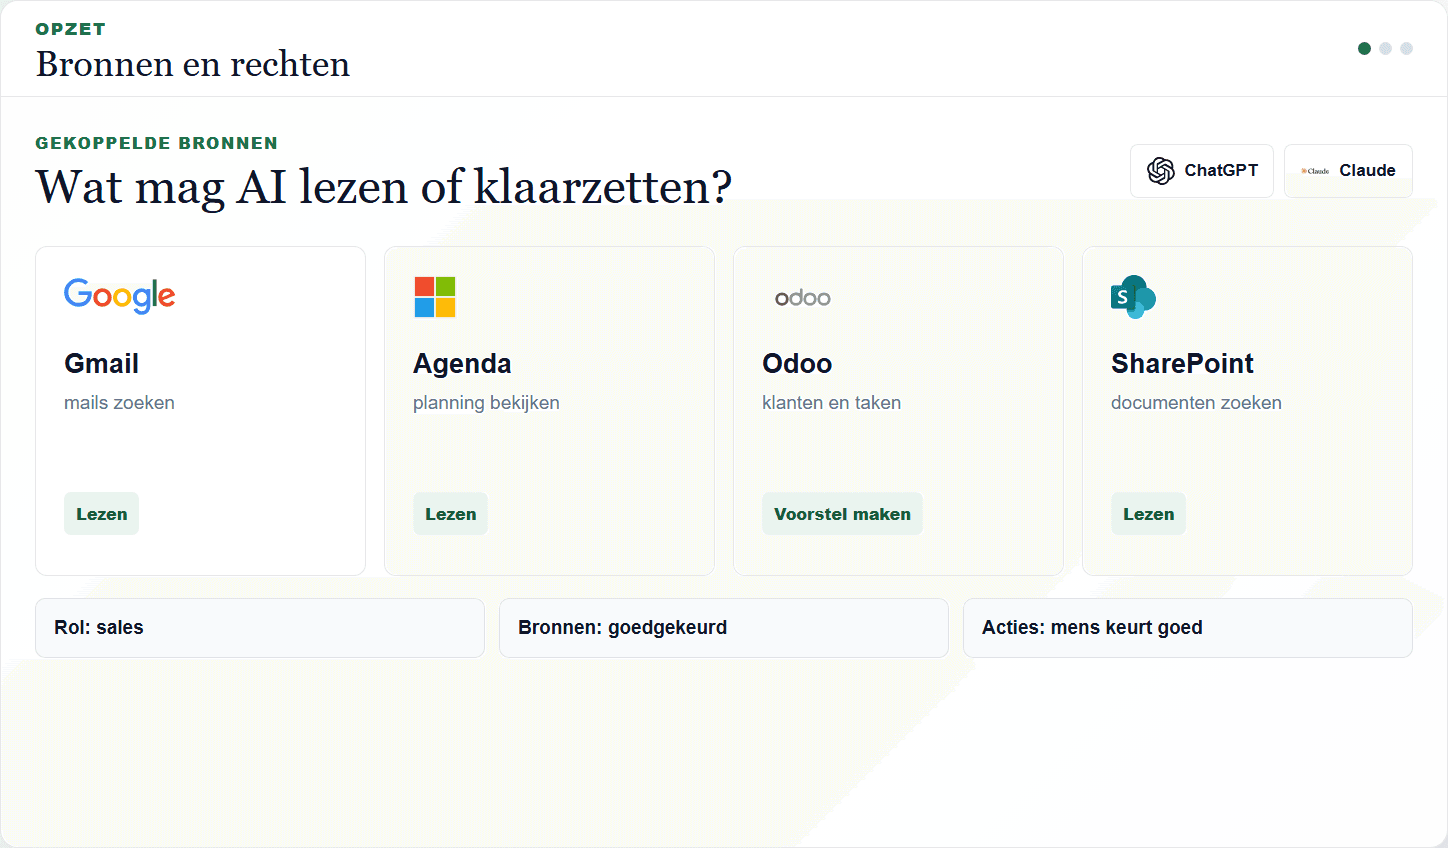Image resolution: width=1448 pixels, height=848 pixels.
Task: Click the text 'klanten en taken'
Action: [x=831, y=403]
